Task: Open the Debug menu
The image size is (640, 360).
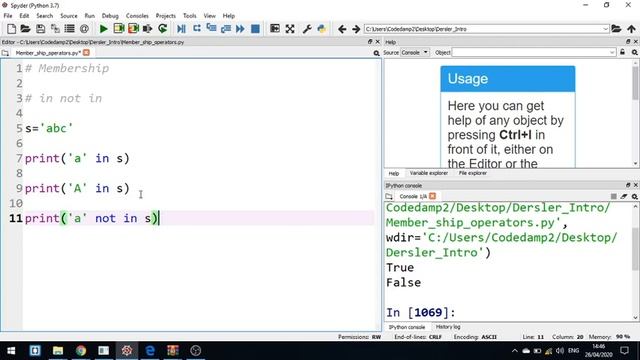Action: tap(110, 16)
